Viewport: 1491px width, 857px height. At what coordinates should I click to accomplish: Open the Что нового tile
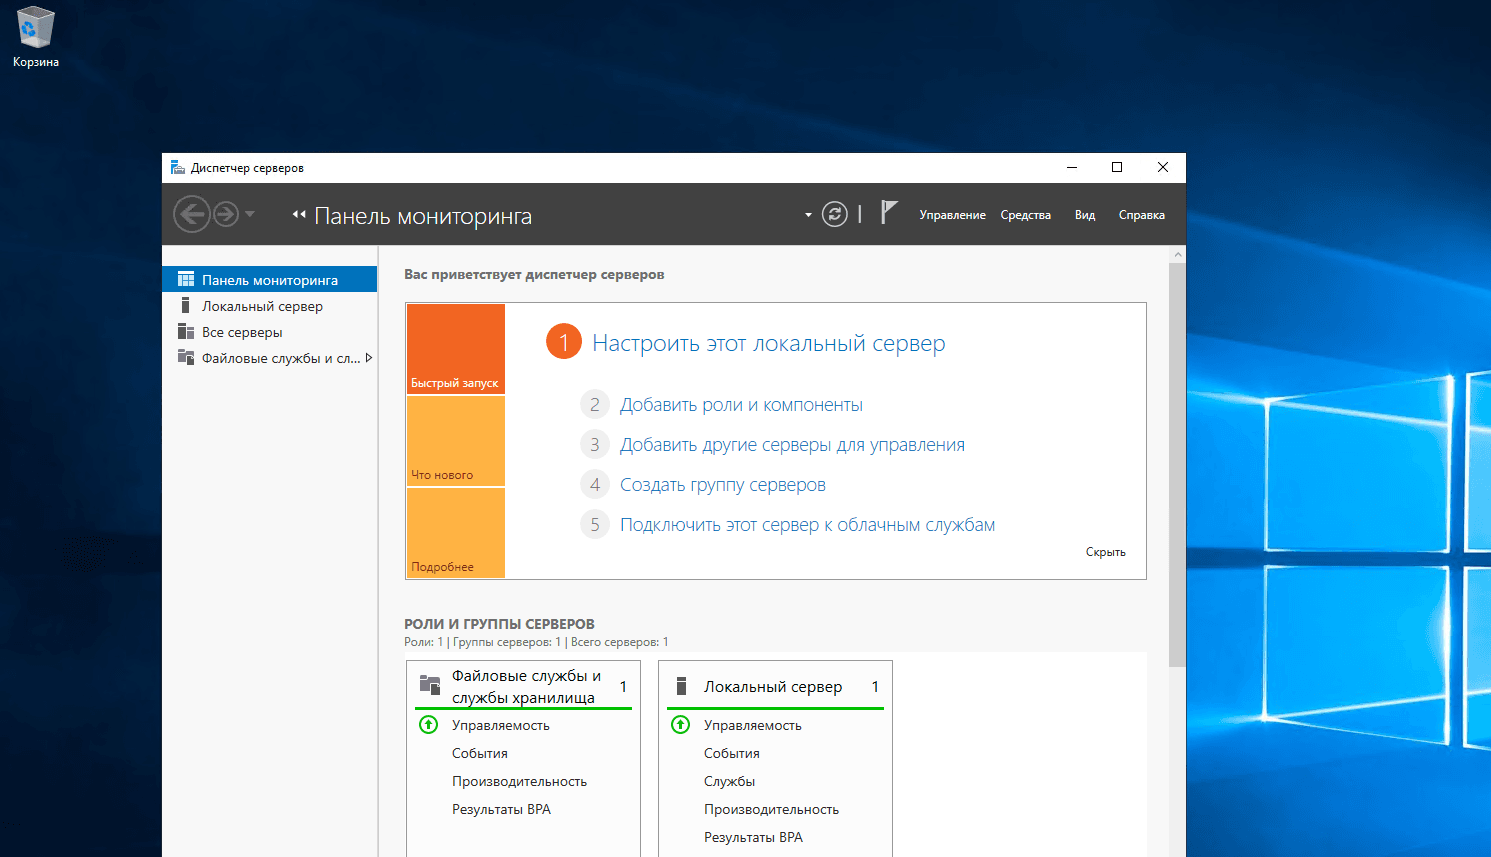(x=455, y=441)
